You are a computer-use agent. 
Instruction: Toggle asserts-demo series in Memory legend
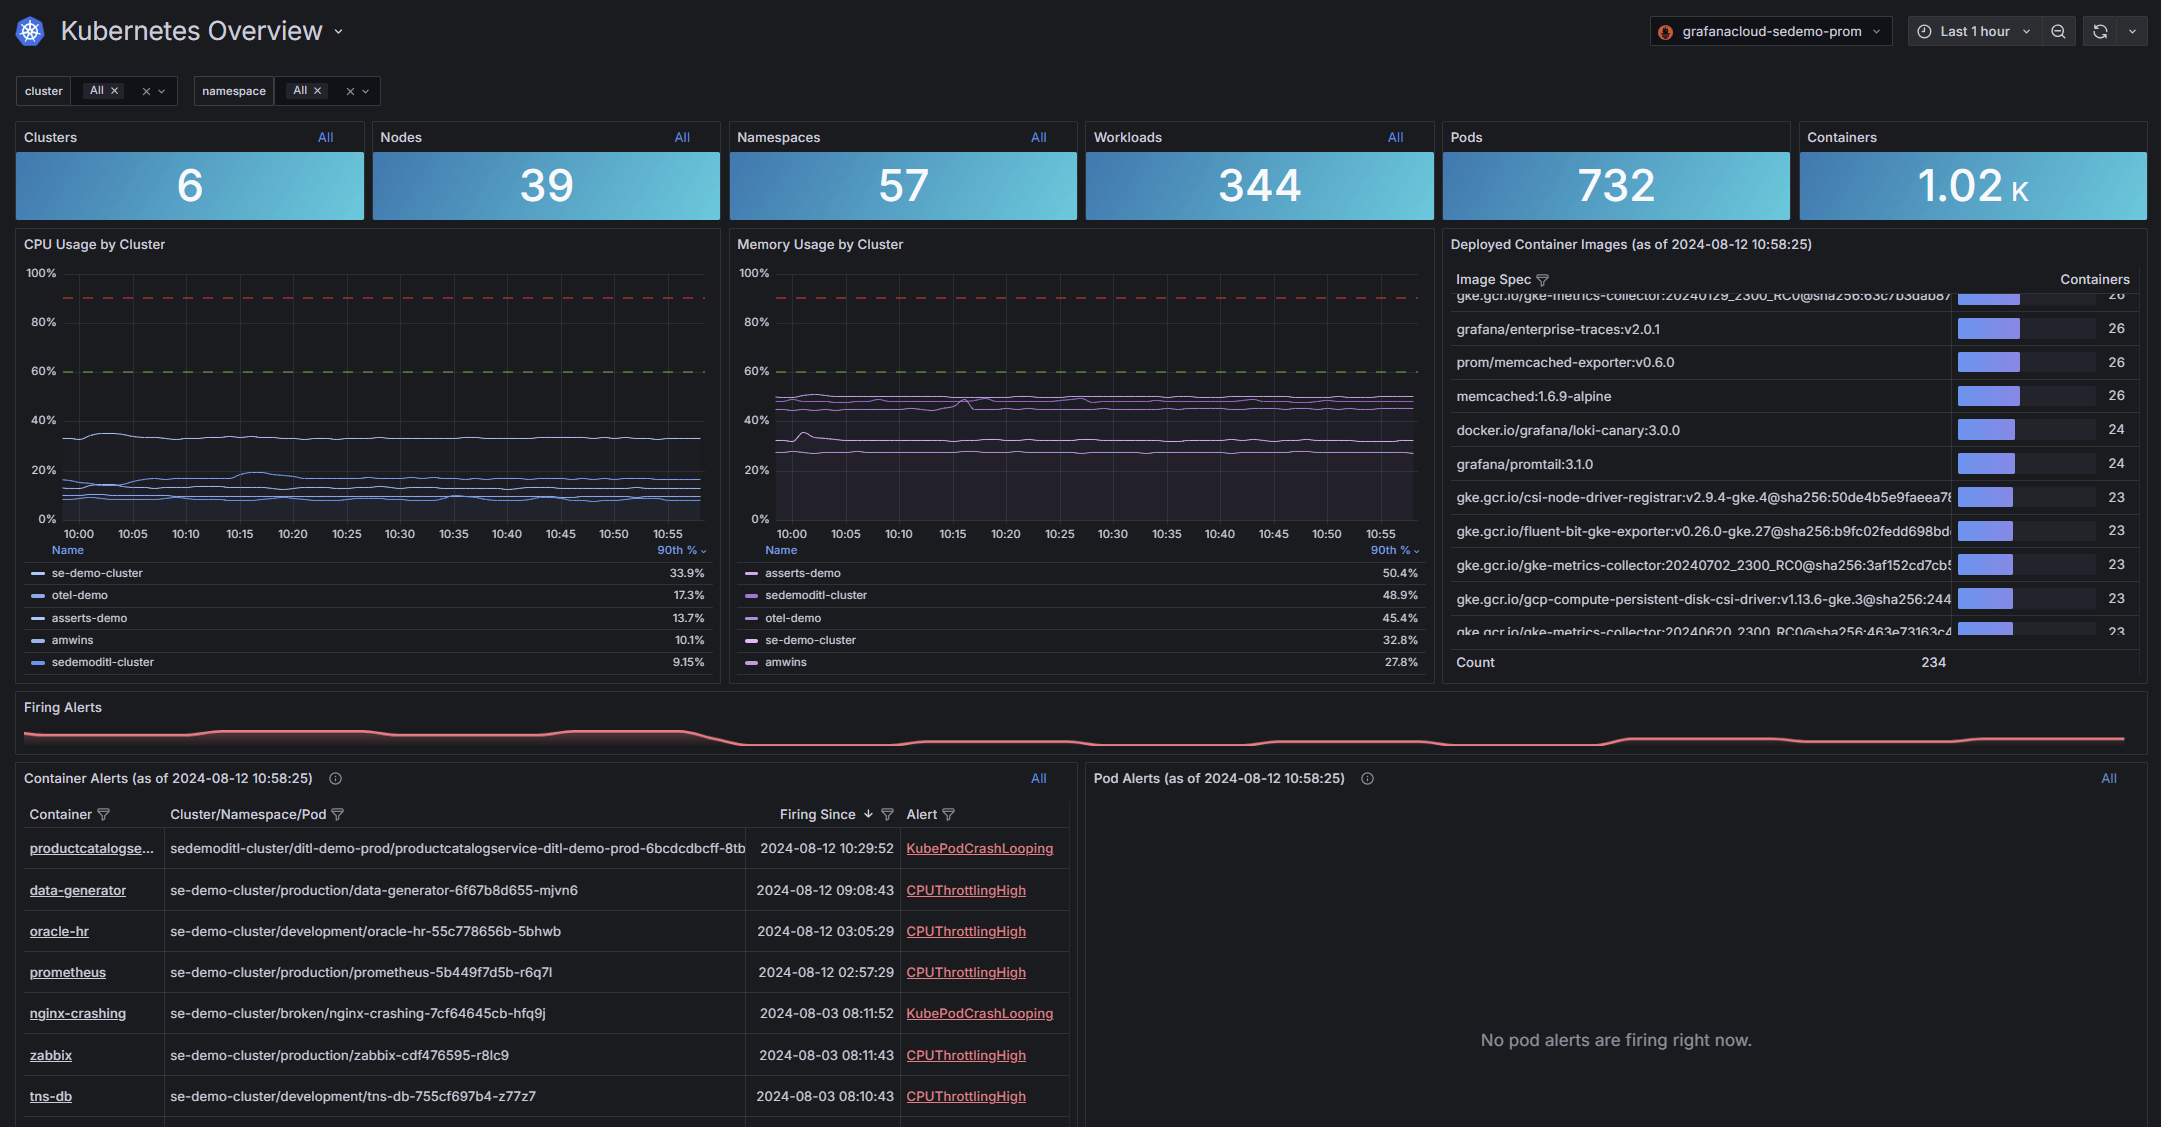[x=802, y=574]
